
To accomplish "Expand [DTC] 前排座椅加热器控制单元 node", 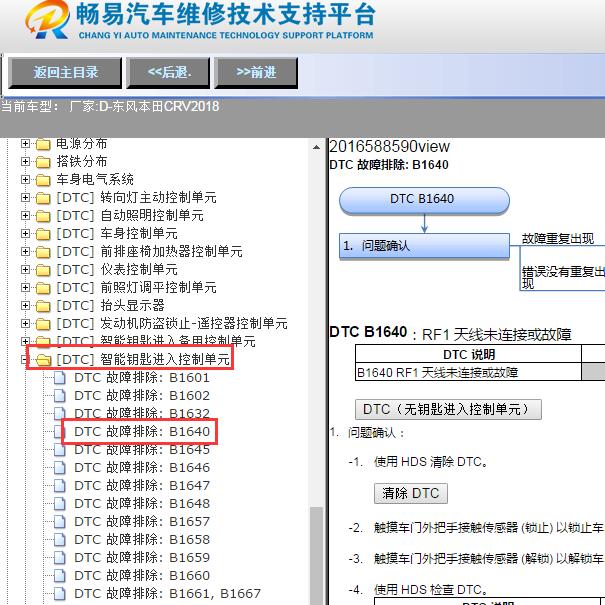I will (x=25, y=252).
